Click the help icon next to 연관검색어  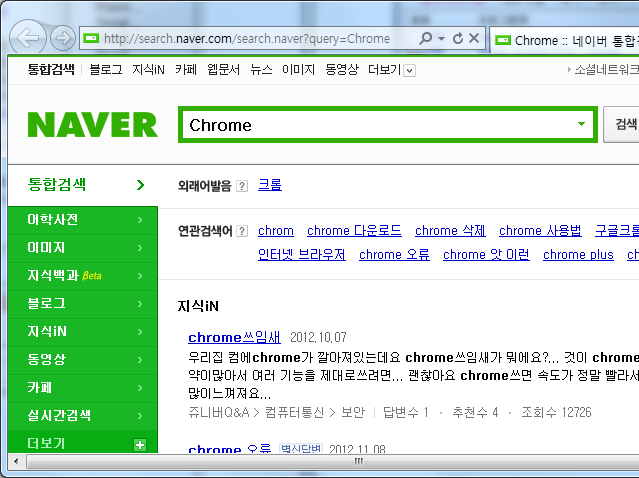pyautogui.click(x=242, y=231)
